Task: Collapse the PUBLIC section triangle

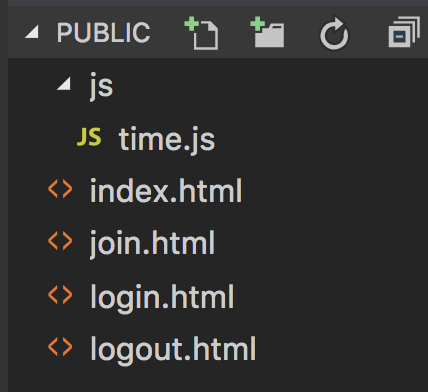Action: click(32, 32)
